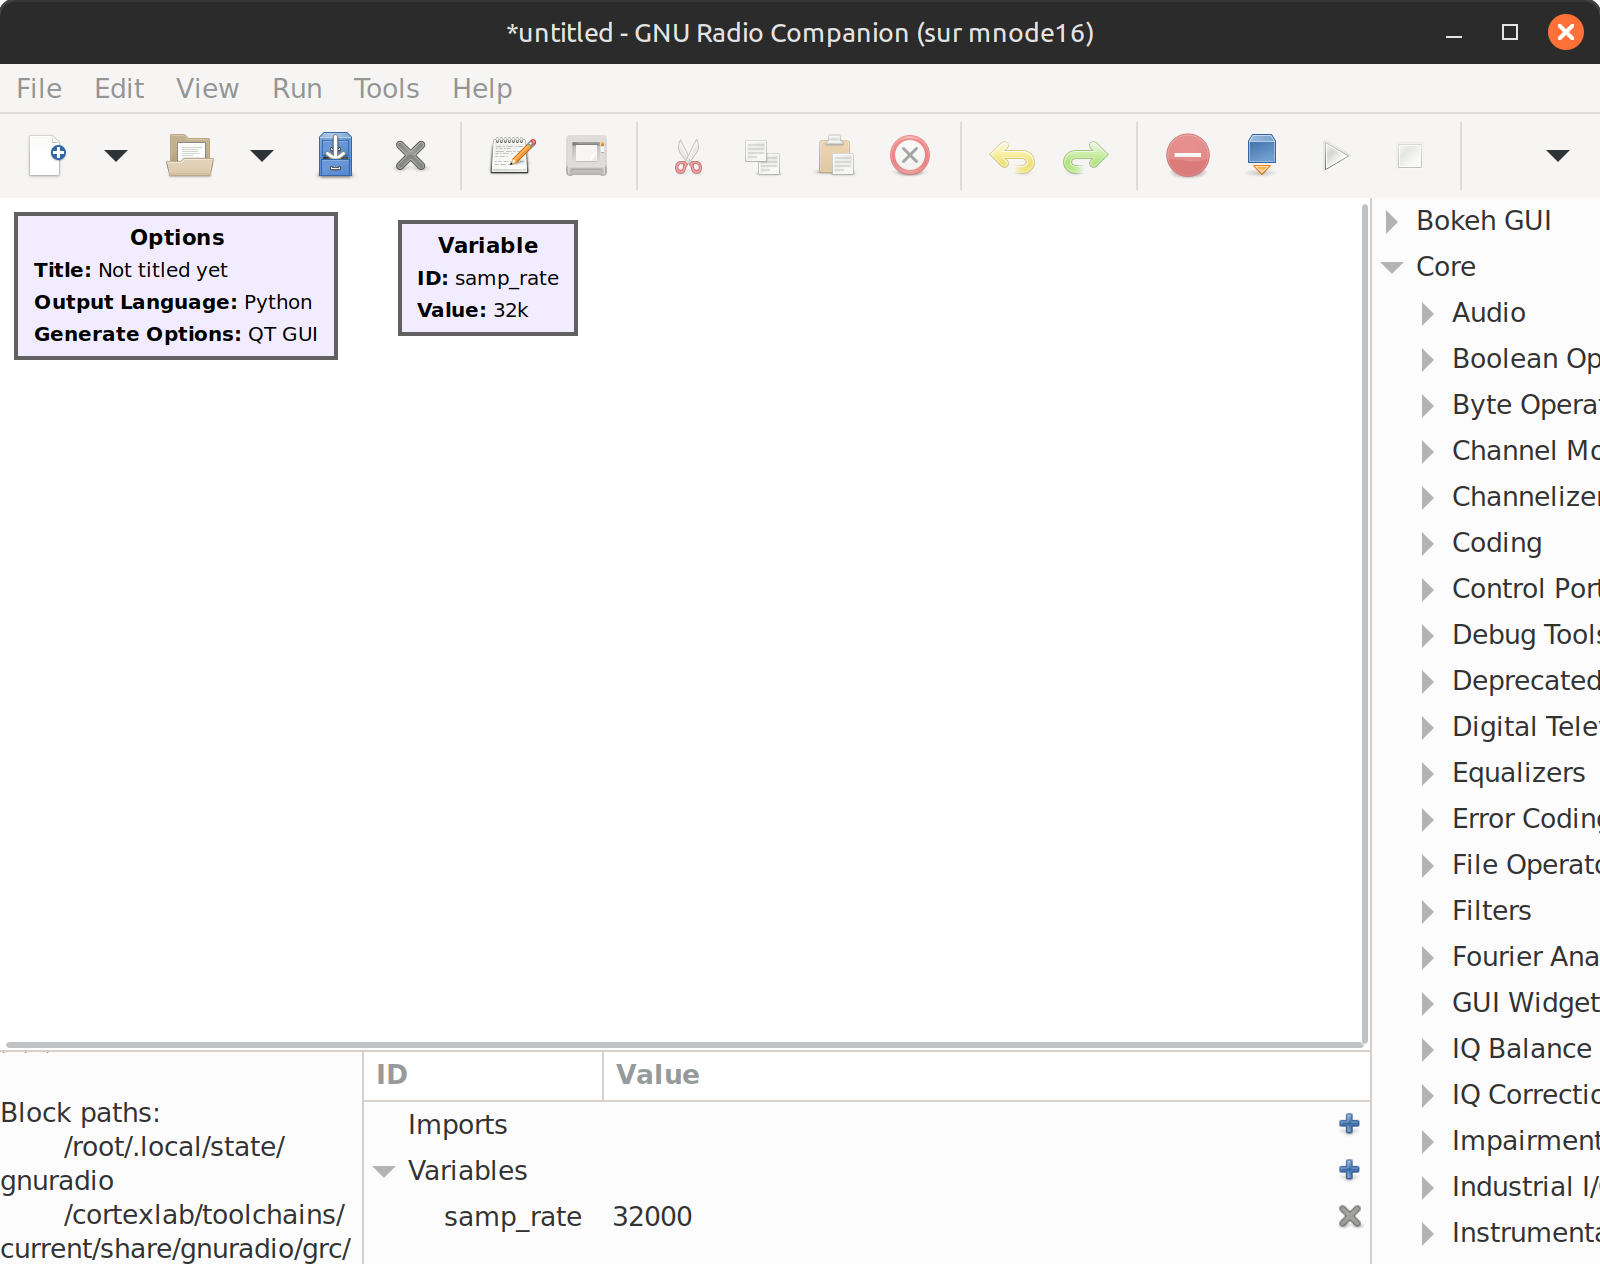Image resolution: width=1600 pixels, height=1264 pixels.
Task: Collapse the Variables section in the panel
Action: tap(384, 1171)
